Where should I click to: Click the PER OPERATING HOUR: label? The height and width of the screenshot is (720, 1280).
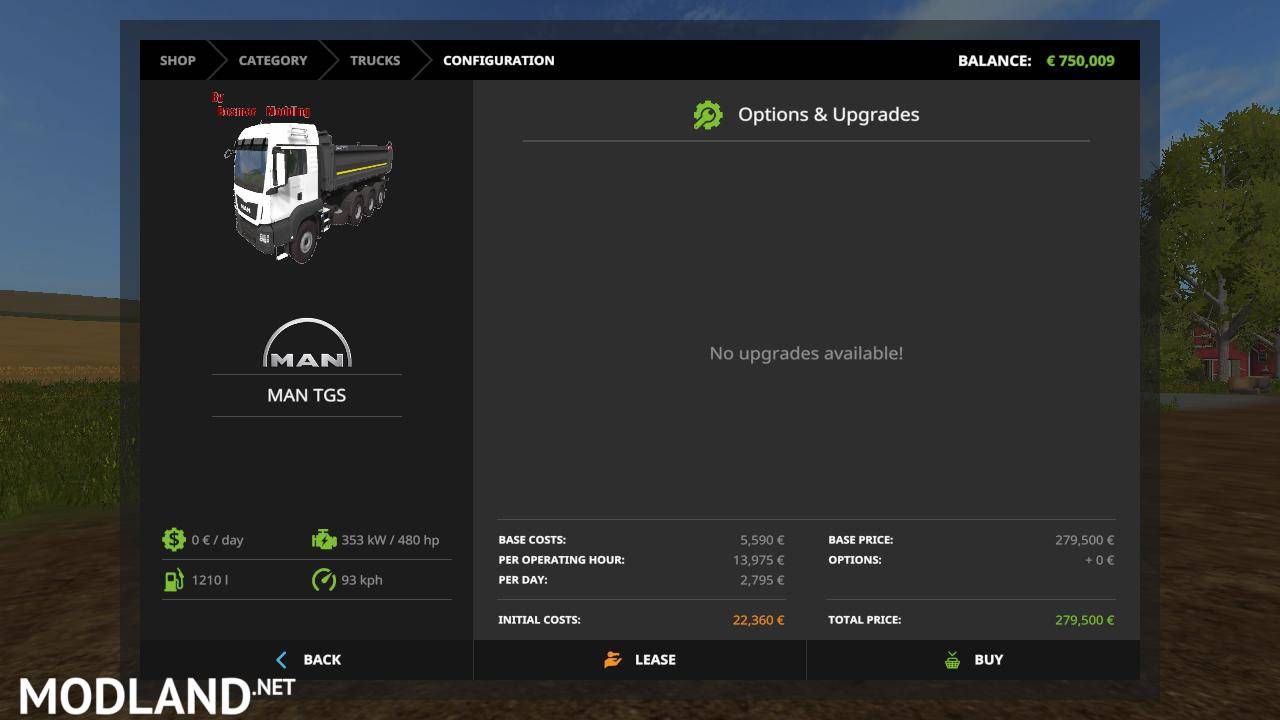[561, 560]
